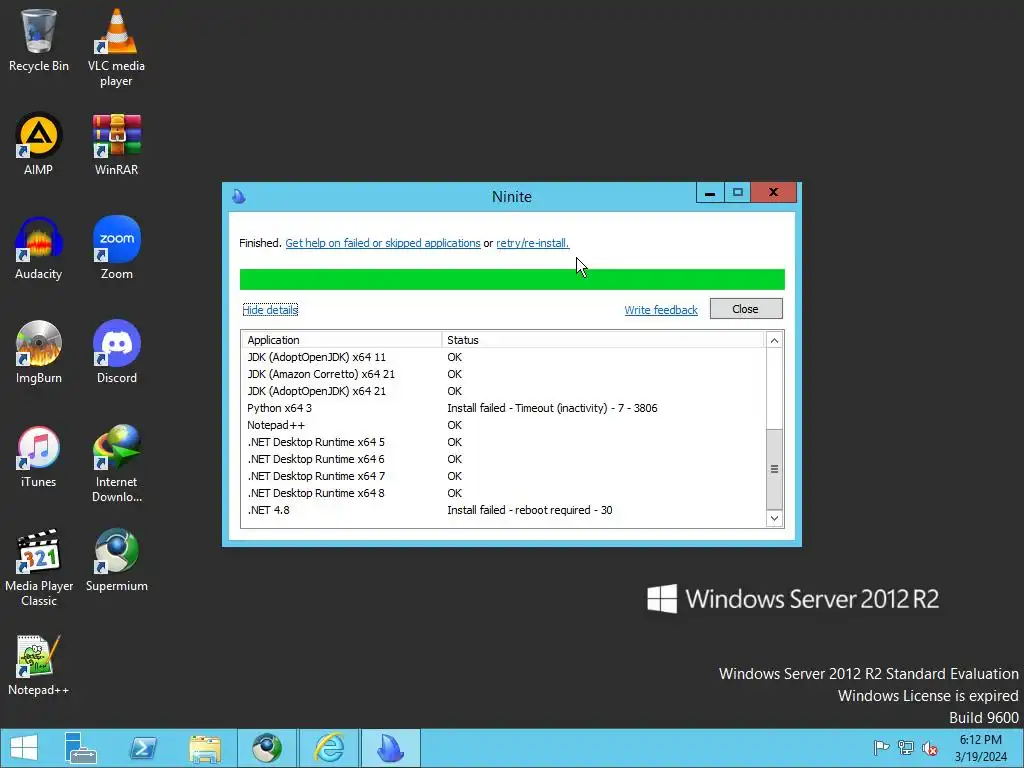The width and height of the screenshot is (1024, 768).
Task: Select the Media Player Classic shortcut
Action: coord(39,567)
